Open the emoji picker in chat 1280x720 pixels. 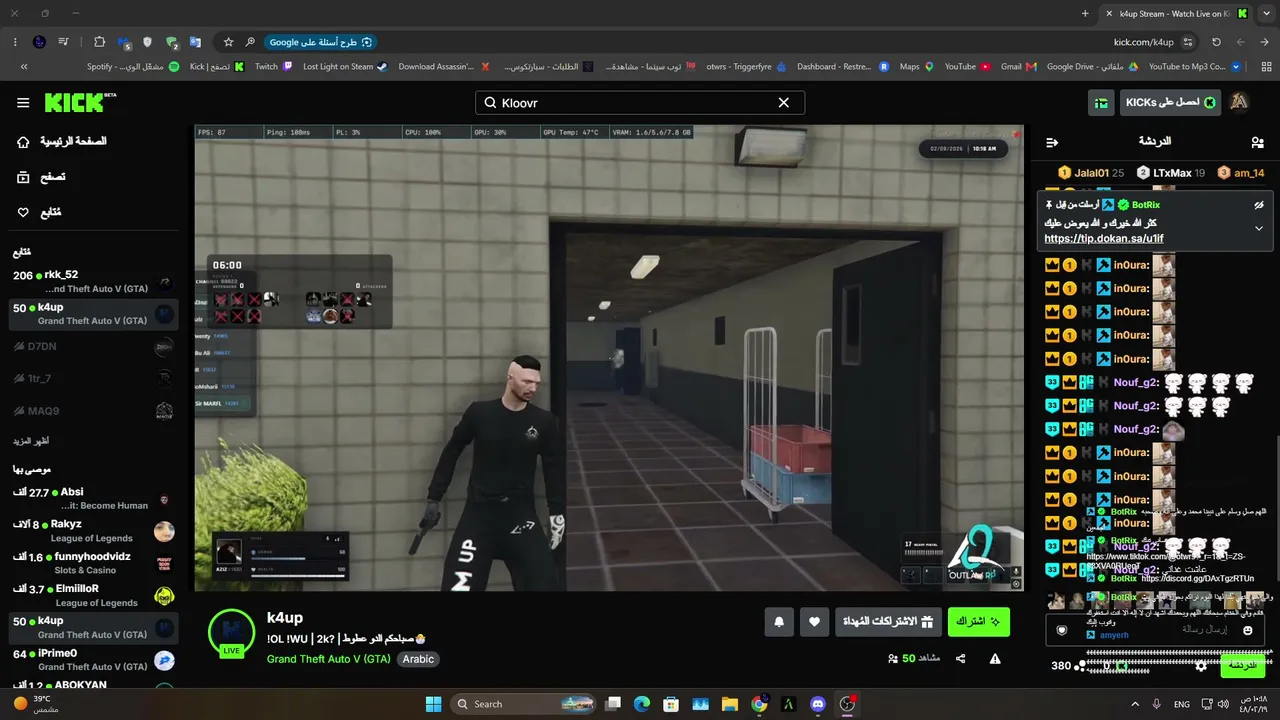(x=1248, y=630)
